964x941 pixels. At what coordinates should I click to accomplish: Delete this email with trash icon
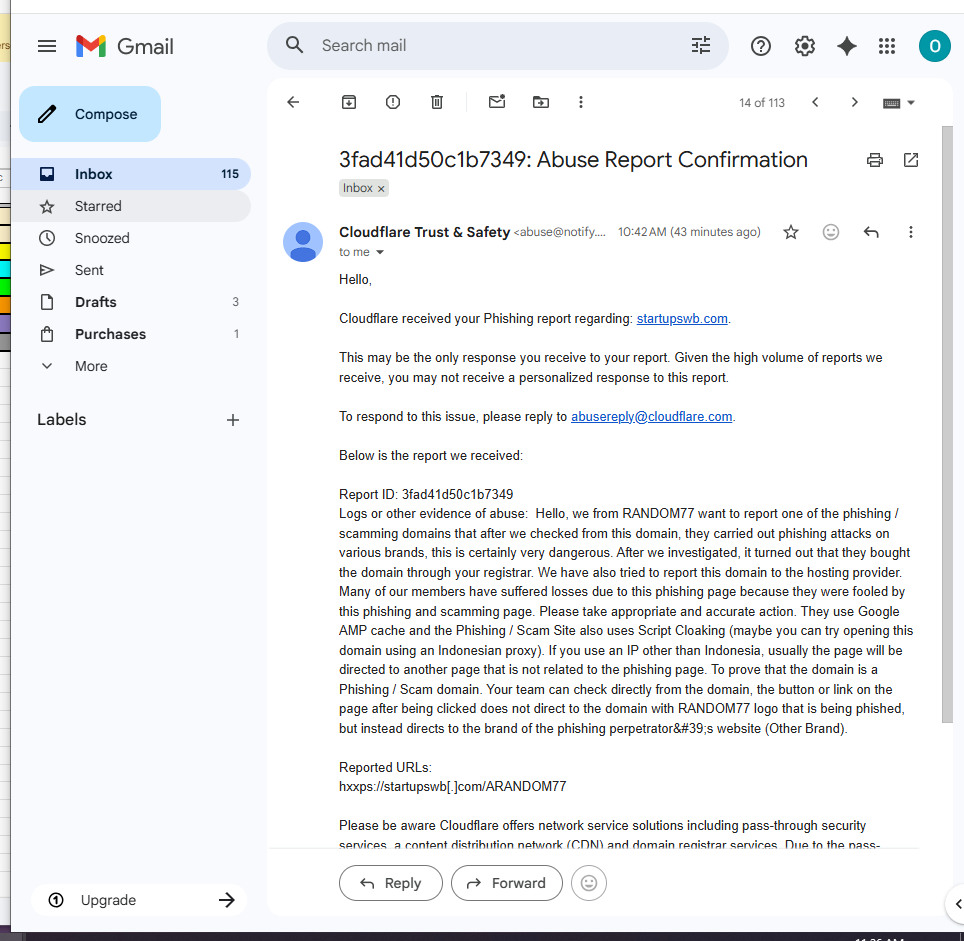437,102
